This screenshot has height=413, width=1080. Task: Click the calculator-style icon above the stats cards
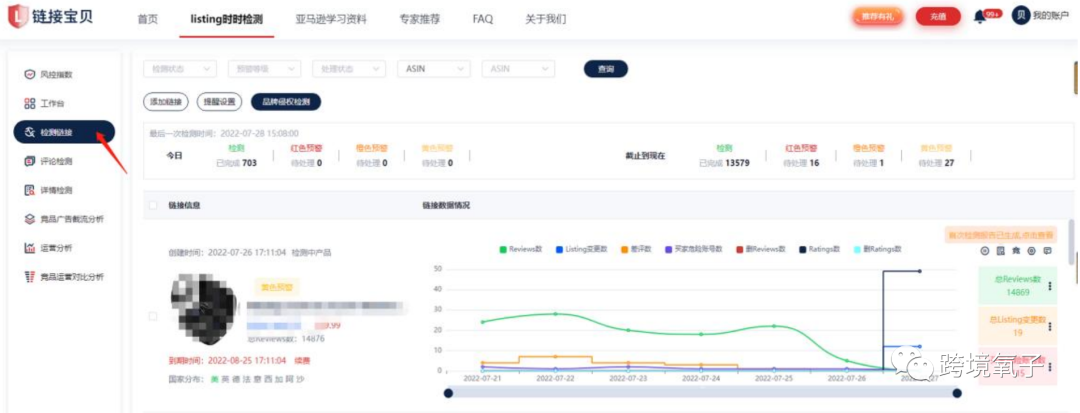1000,251
